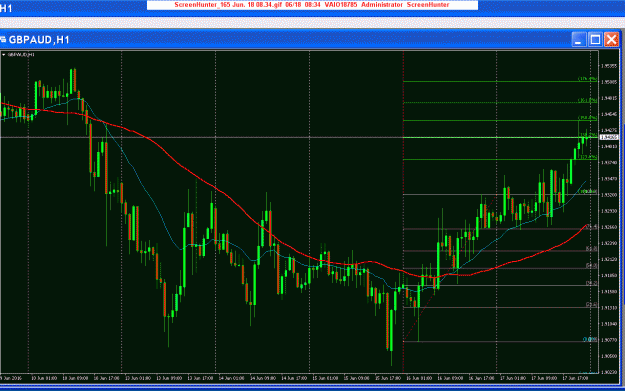625x391 pixels.
Task: Click the Fibonacci 61.8 level label
Action: [591, 249]
